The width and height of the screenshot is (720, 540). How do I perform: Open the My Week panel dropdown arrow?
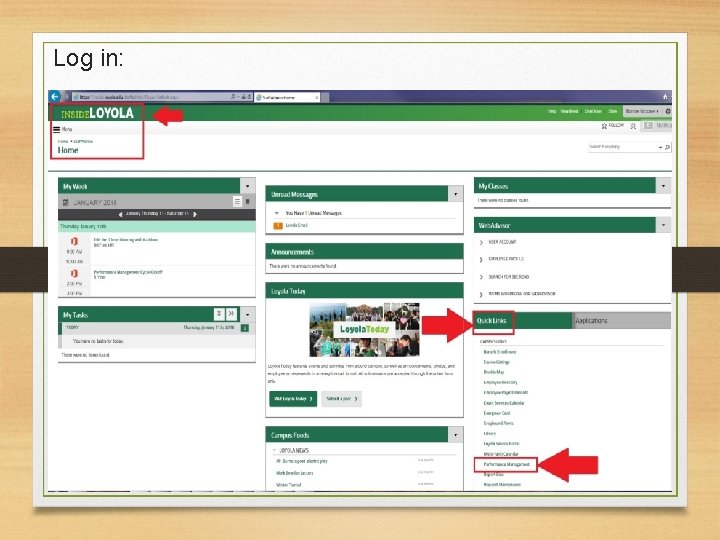248,186
